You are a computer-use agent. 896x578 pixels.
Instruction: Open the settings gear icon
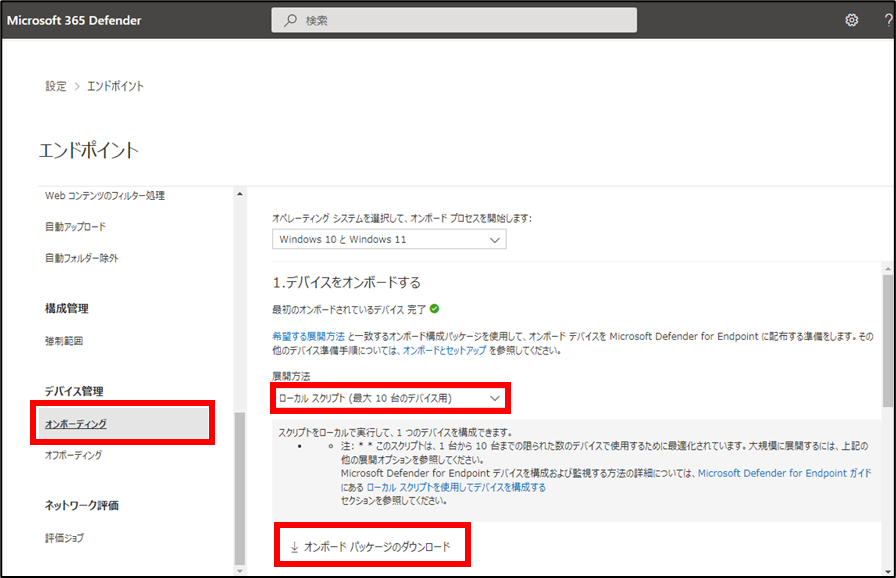[851, 21]
